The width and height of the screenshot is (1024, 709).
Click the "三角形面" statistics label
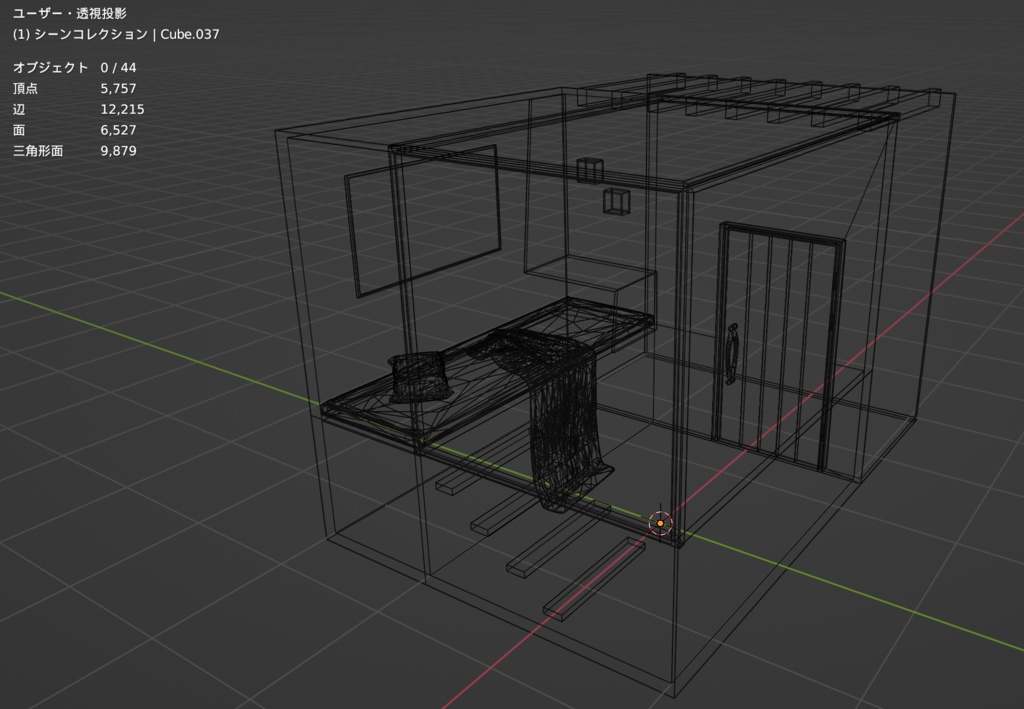click(38, 151)
